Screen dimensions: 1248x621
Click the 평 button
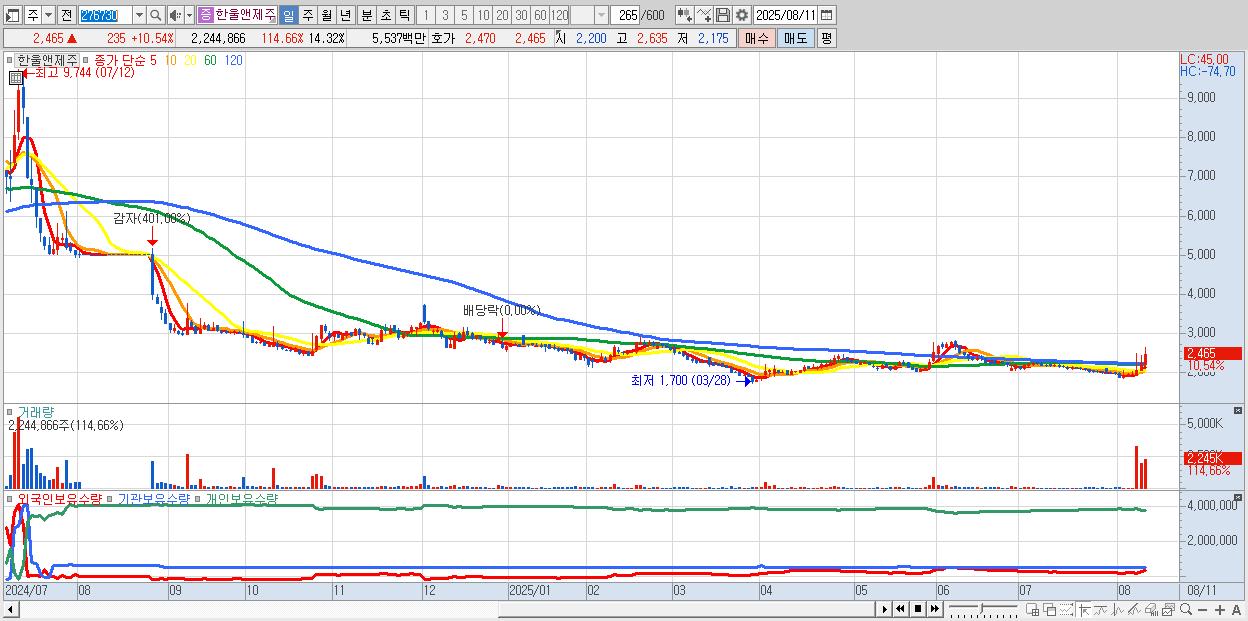[826, 38]
